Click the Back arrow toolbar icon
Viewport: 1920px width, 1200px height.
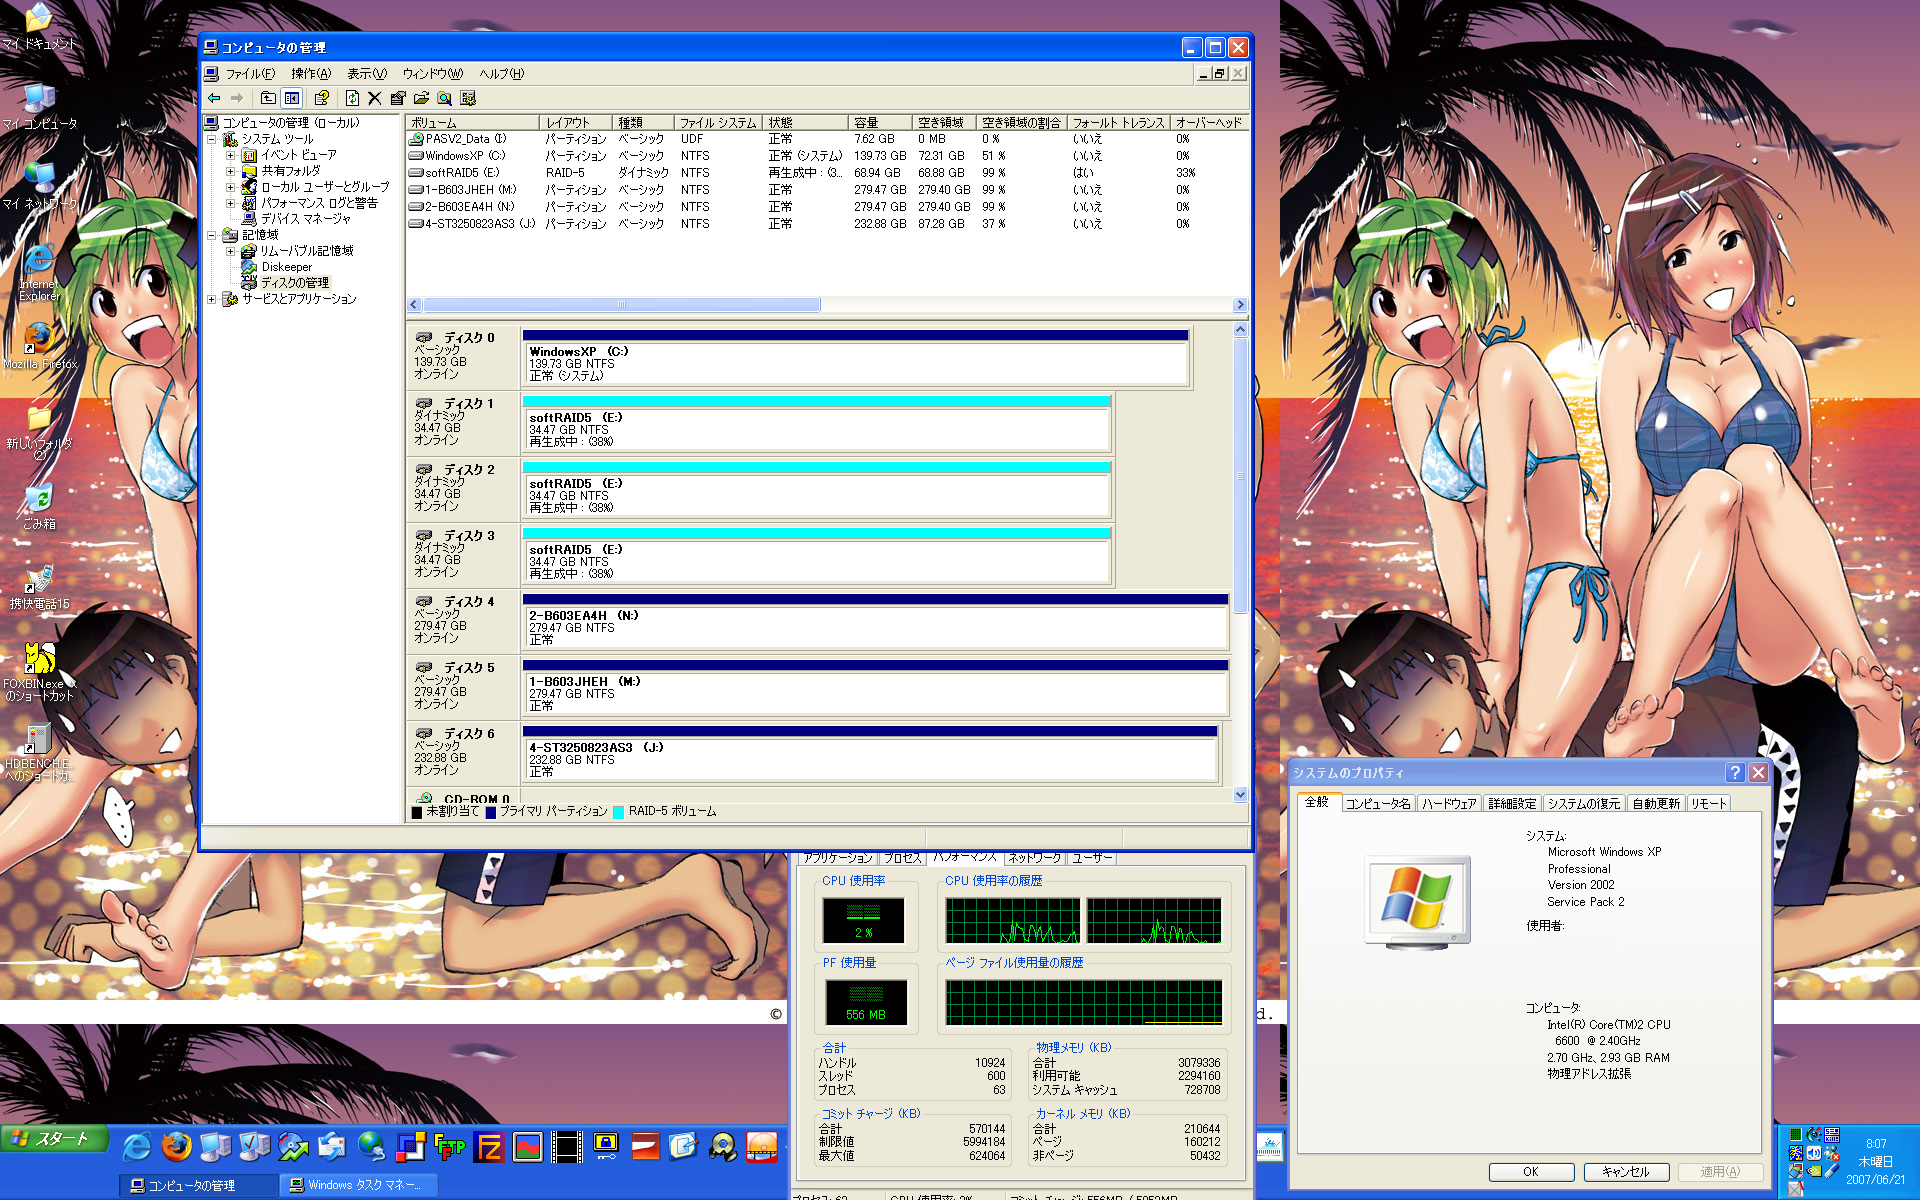[214, 98]
